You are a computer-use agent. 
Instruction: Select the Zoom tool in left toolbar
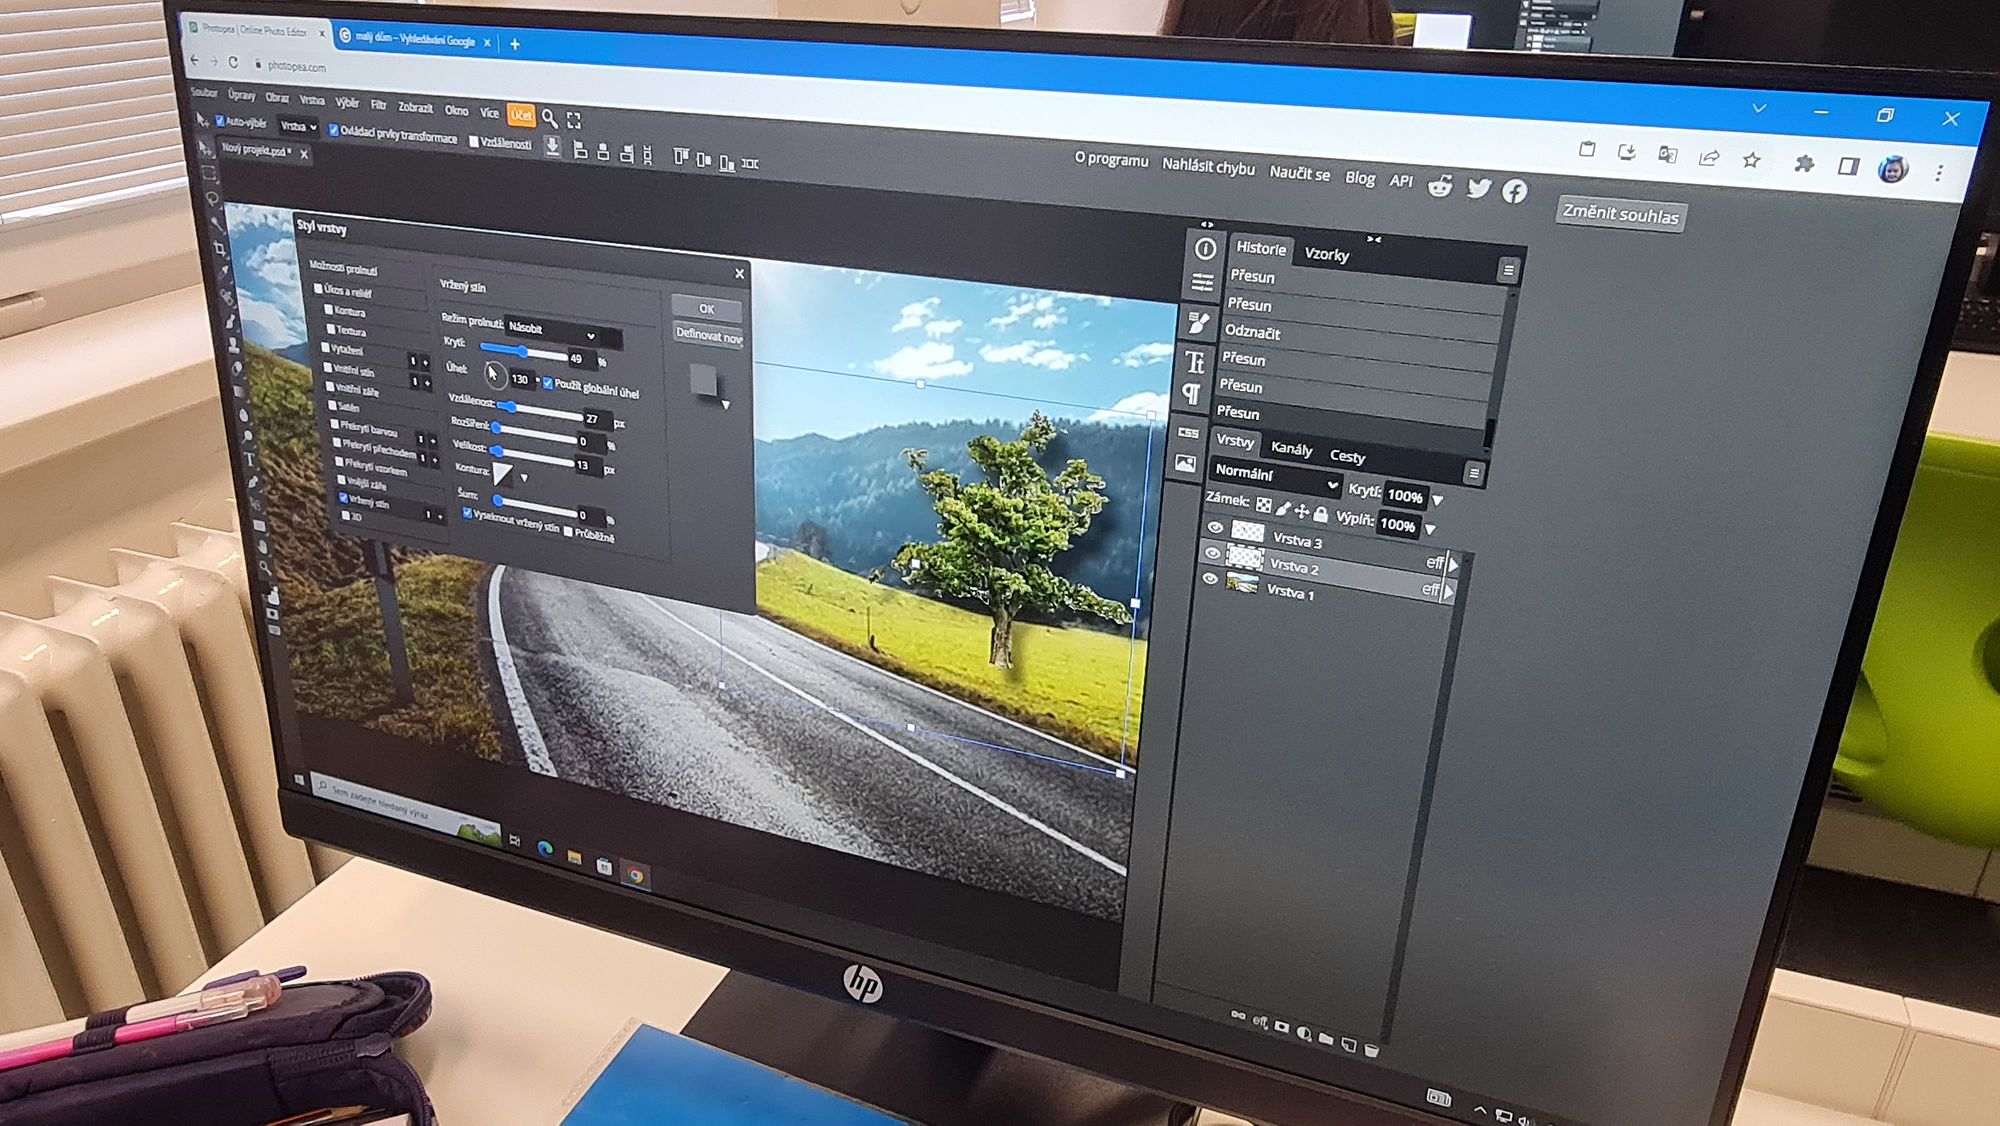click(266, 568)
